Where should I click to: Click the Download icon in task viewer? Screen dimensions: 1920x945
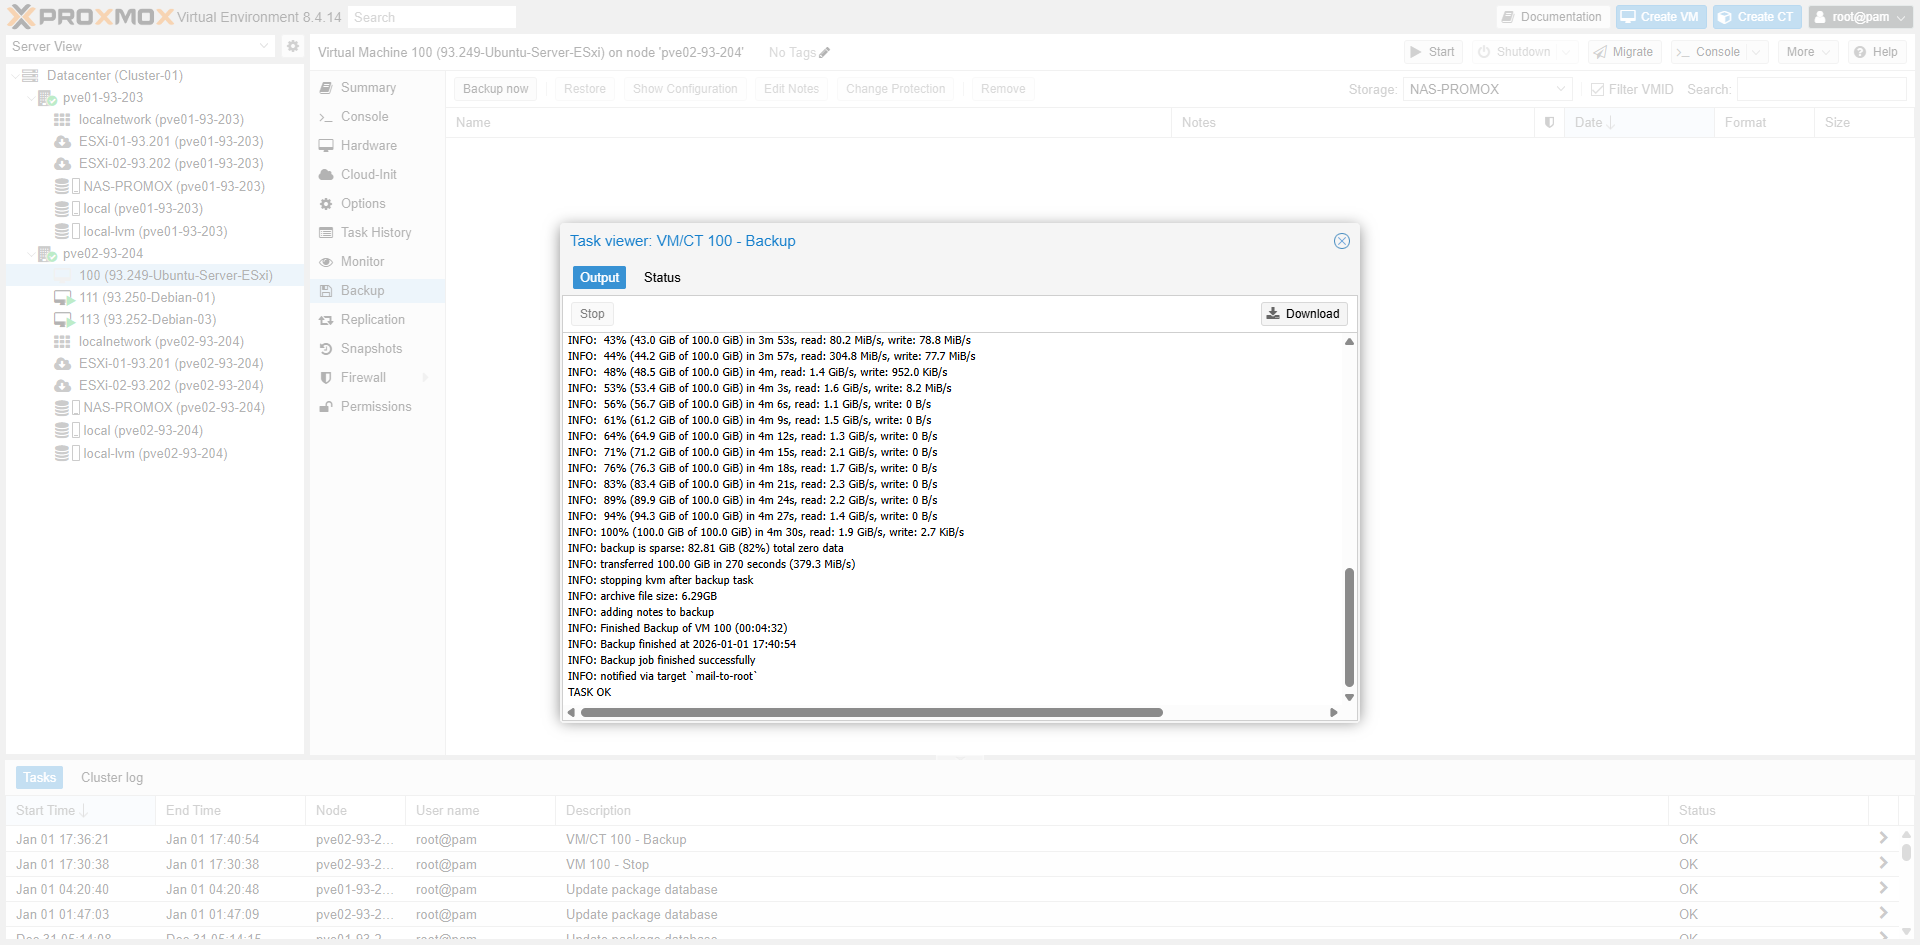click(1273, 313)
